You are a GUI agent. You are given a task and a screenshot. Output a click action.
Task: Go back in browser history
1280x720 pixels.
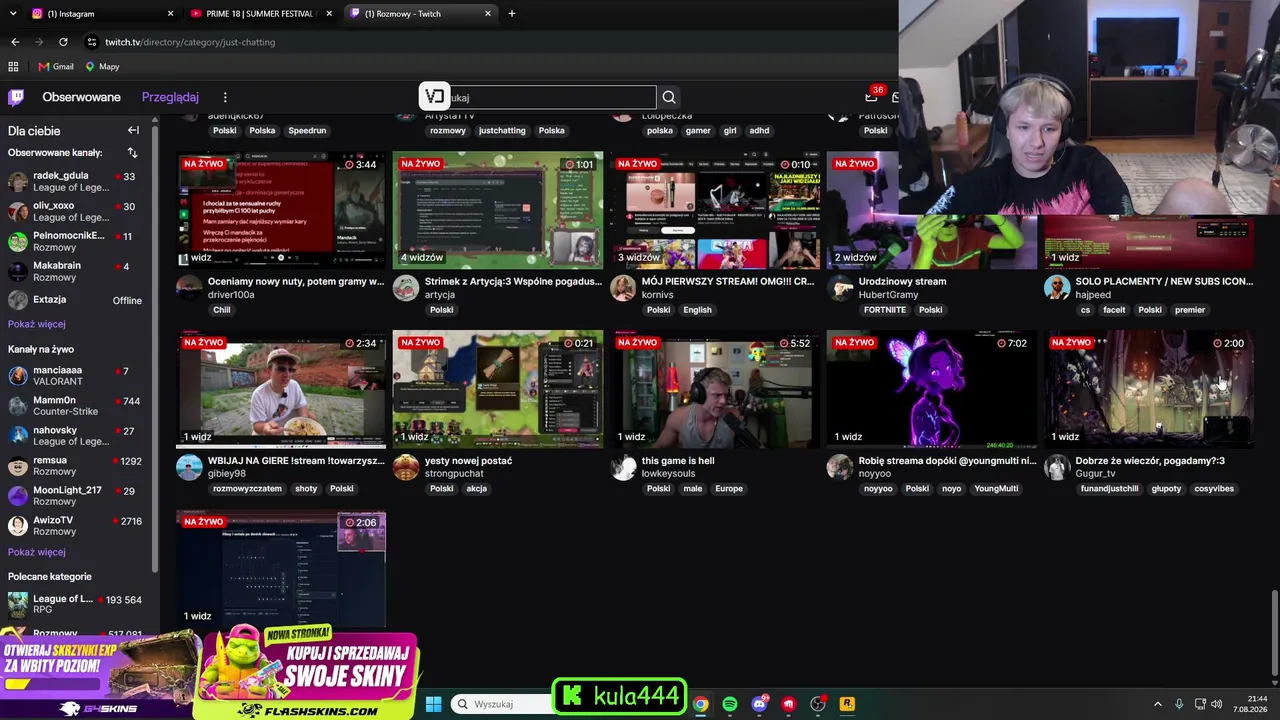click(x=15, y=42)
